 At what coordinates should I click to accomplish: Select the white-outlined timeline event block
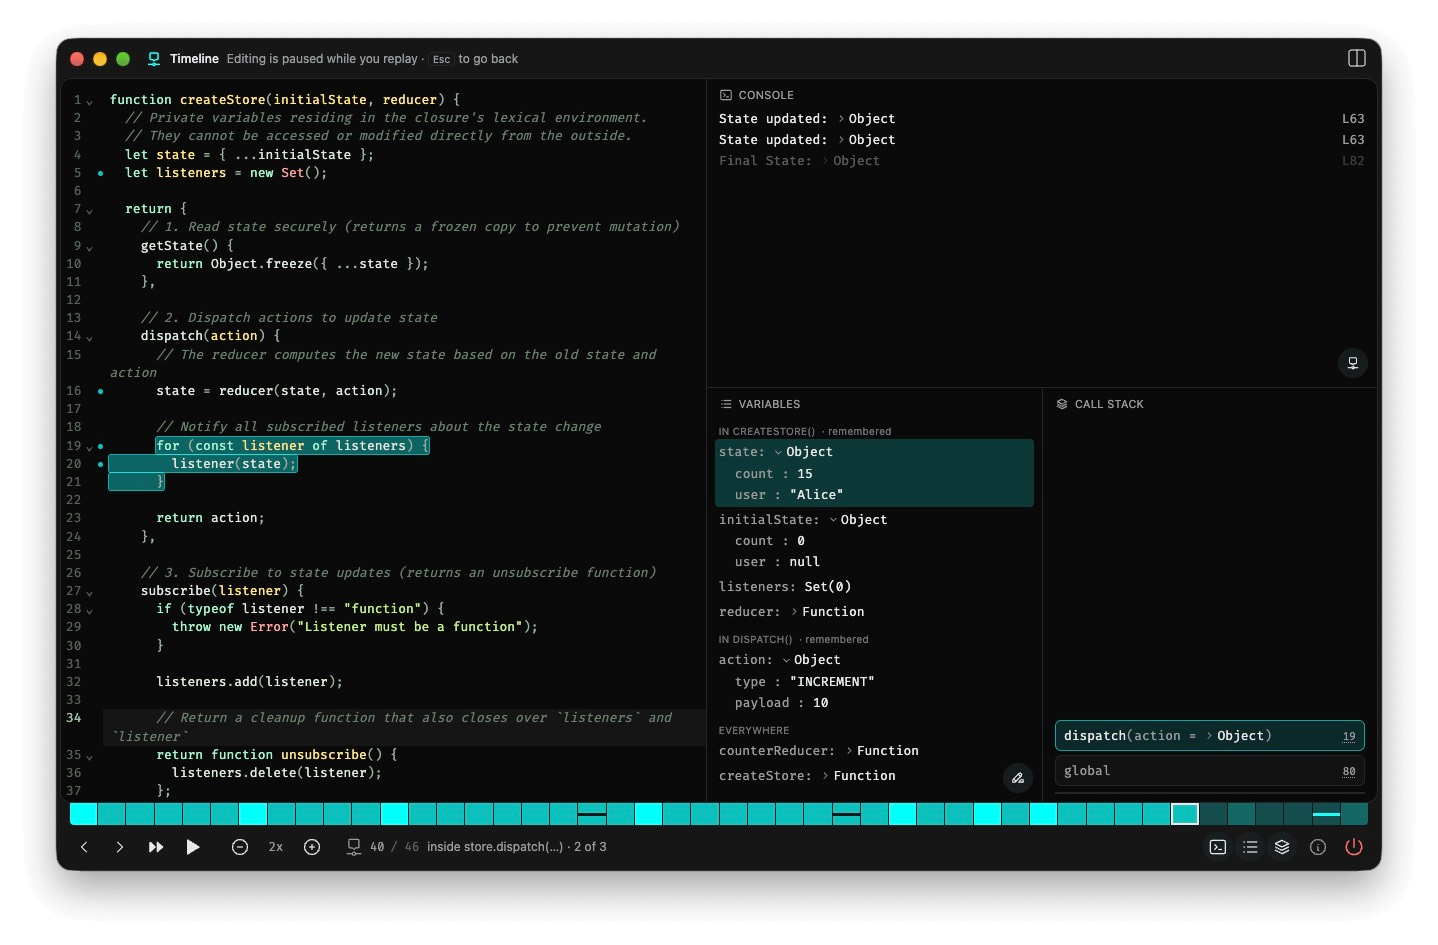1185,814
